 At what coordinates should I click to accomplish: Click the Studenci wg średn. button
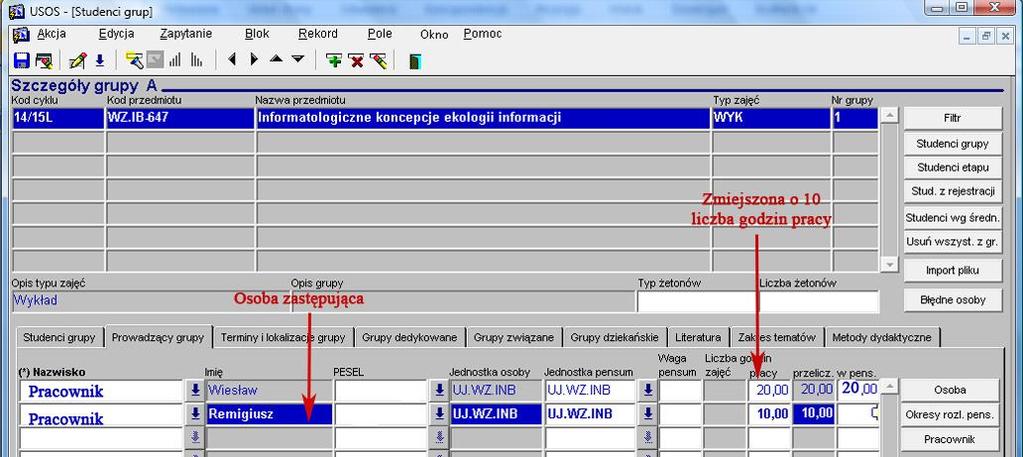pyautogui.click(x=952, y=217)
